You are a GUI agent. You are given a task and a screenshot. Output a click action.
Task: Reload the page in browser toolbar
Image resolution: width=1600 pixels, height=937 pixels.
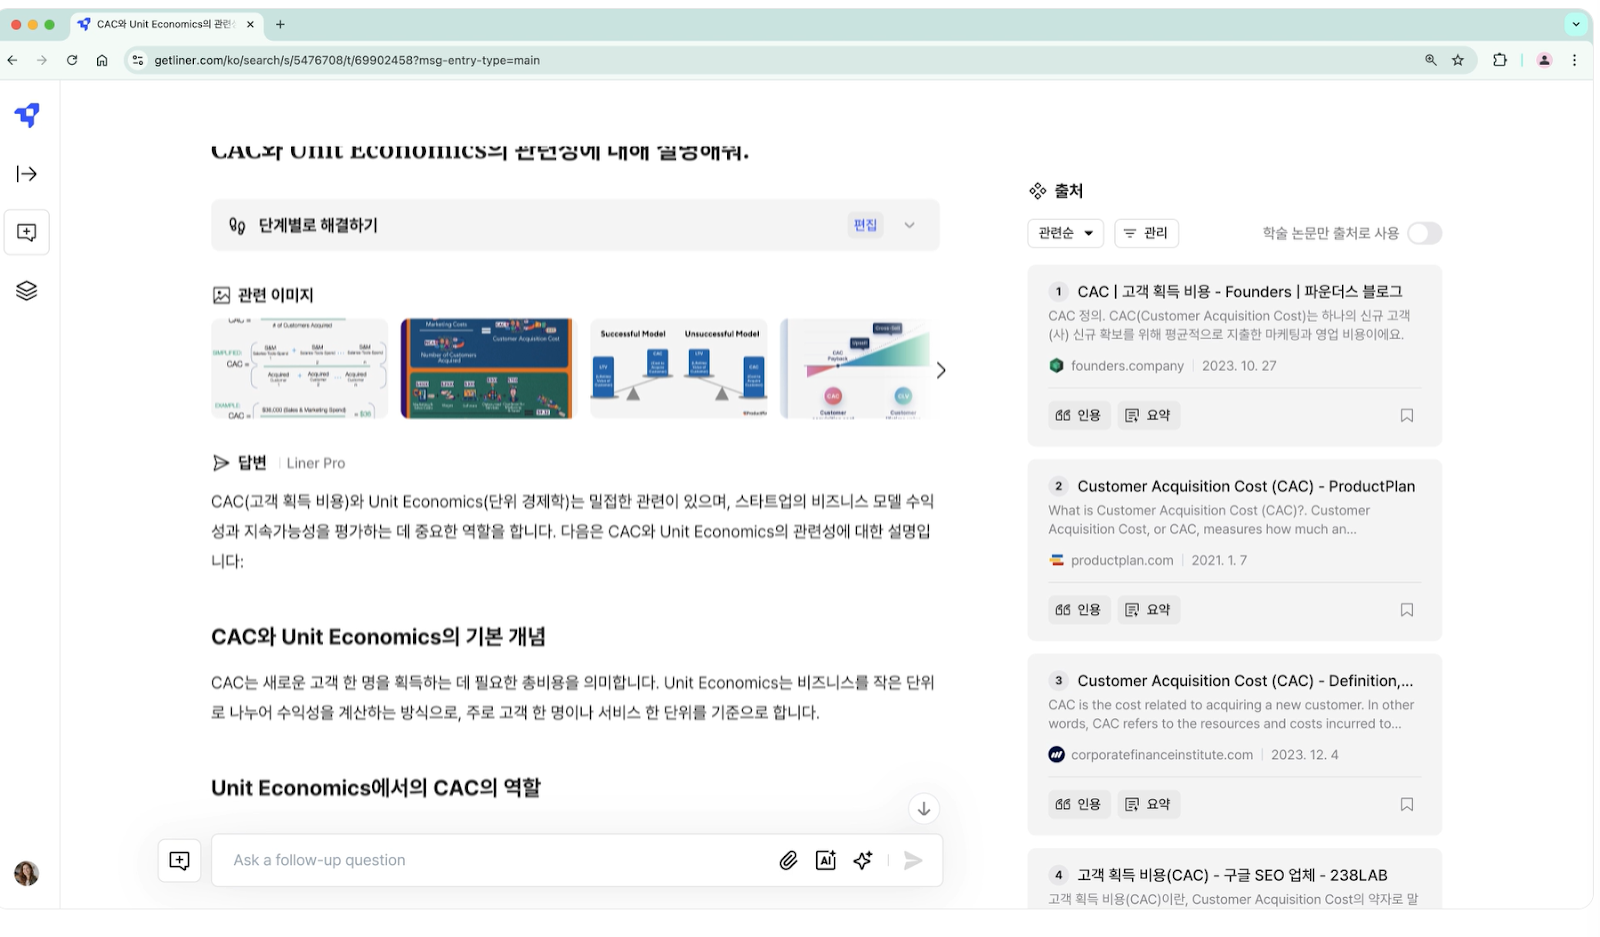(72, 60)
